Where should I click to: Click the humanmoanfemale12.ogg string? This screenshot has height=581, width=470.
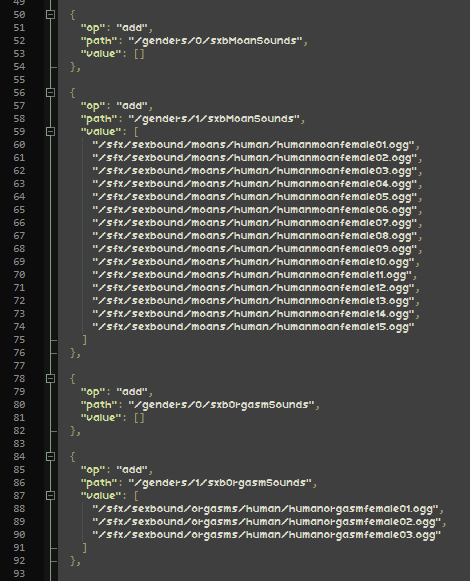[254, 288]
